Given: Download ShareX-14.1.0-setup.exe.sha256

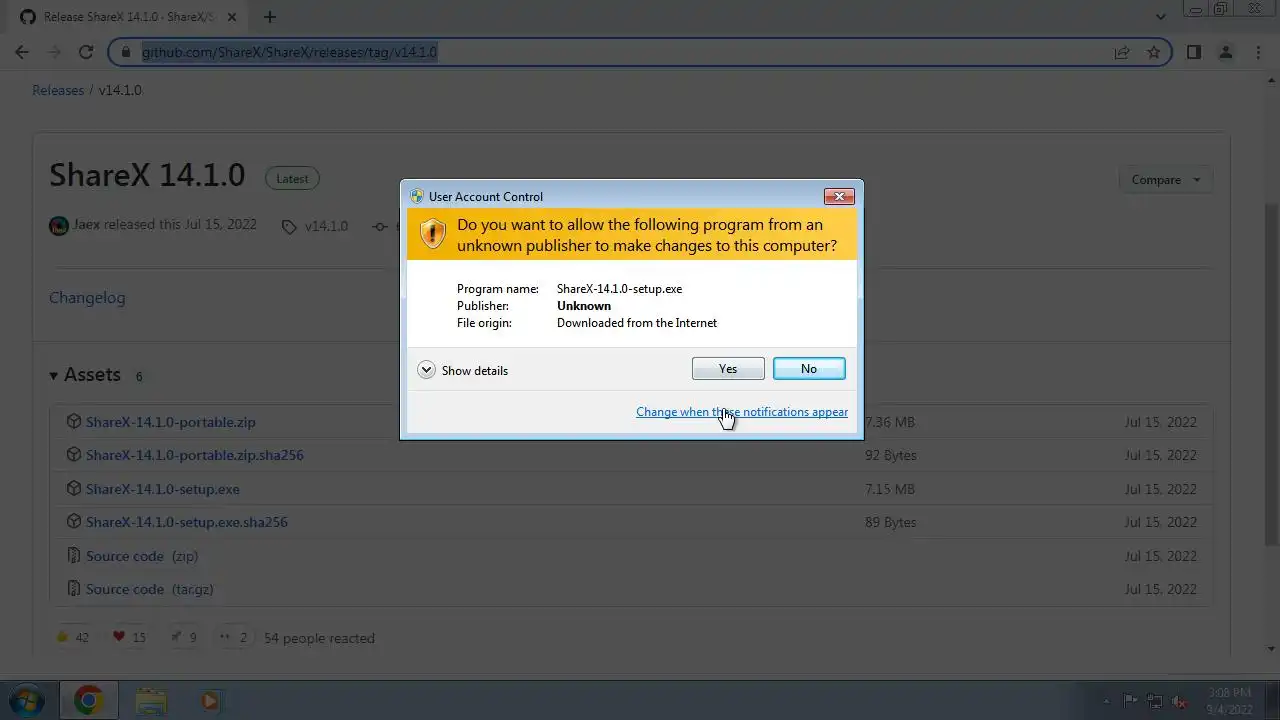Looking at the screenshot, I should point(186,522).
